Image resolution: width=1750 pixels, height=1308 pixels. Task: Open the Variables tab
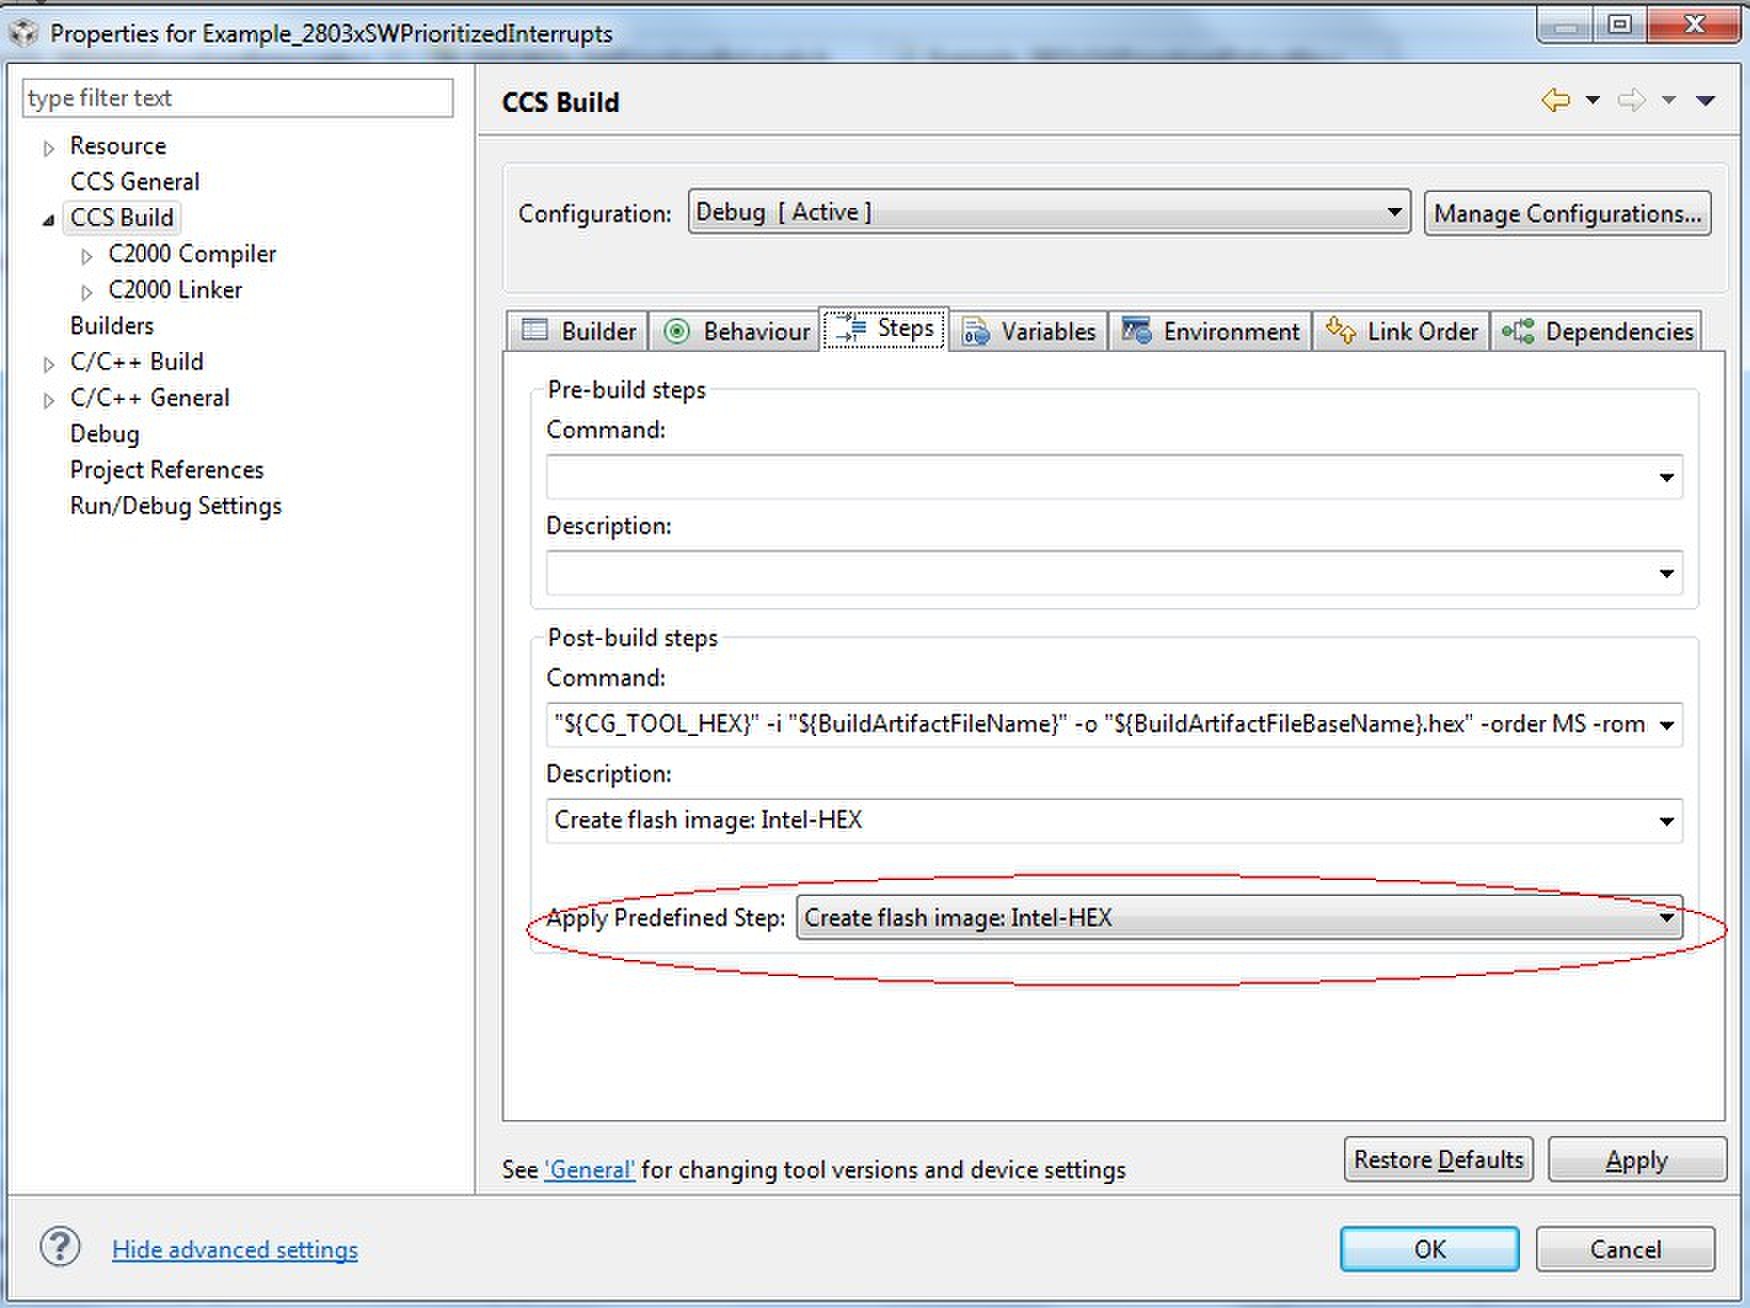pos(1029,331)
